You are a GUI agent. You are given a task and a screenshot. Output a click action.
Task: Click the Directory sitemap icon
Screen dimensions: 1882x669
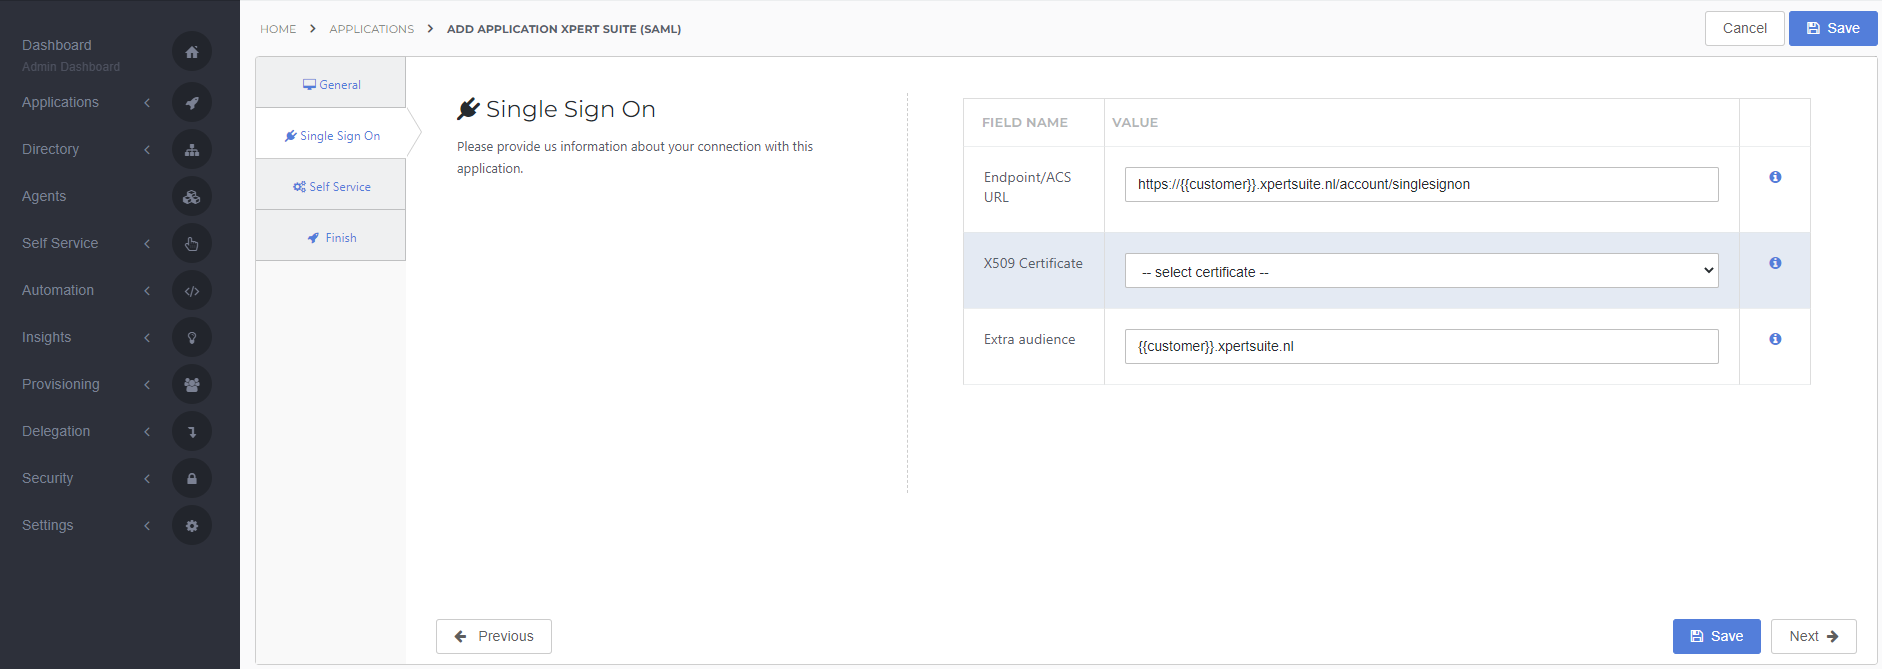point(192,150)
